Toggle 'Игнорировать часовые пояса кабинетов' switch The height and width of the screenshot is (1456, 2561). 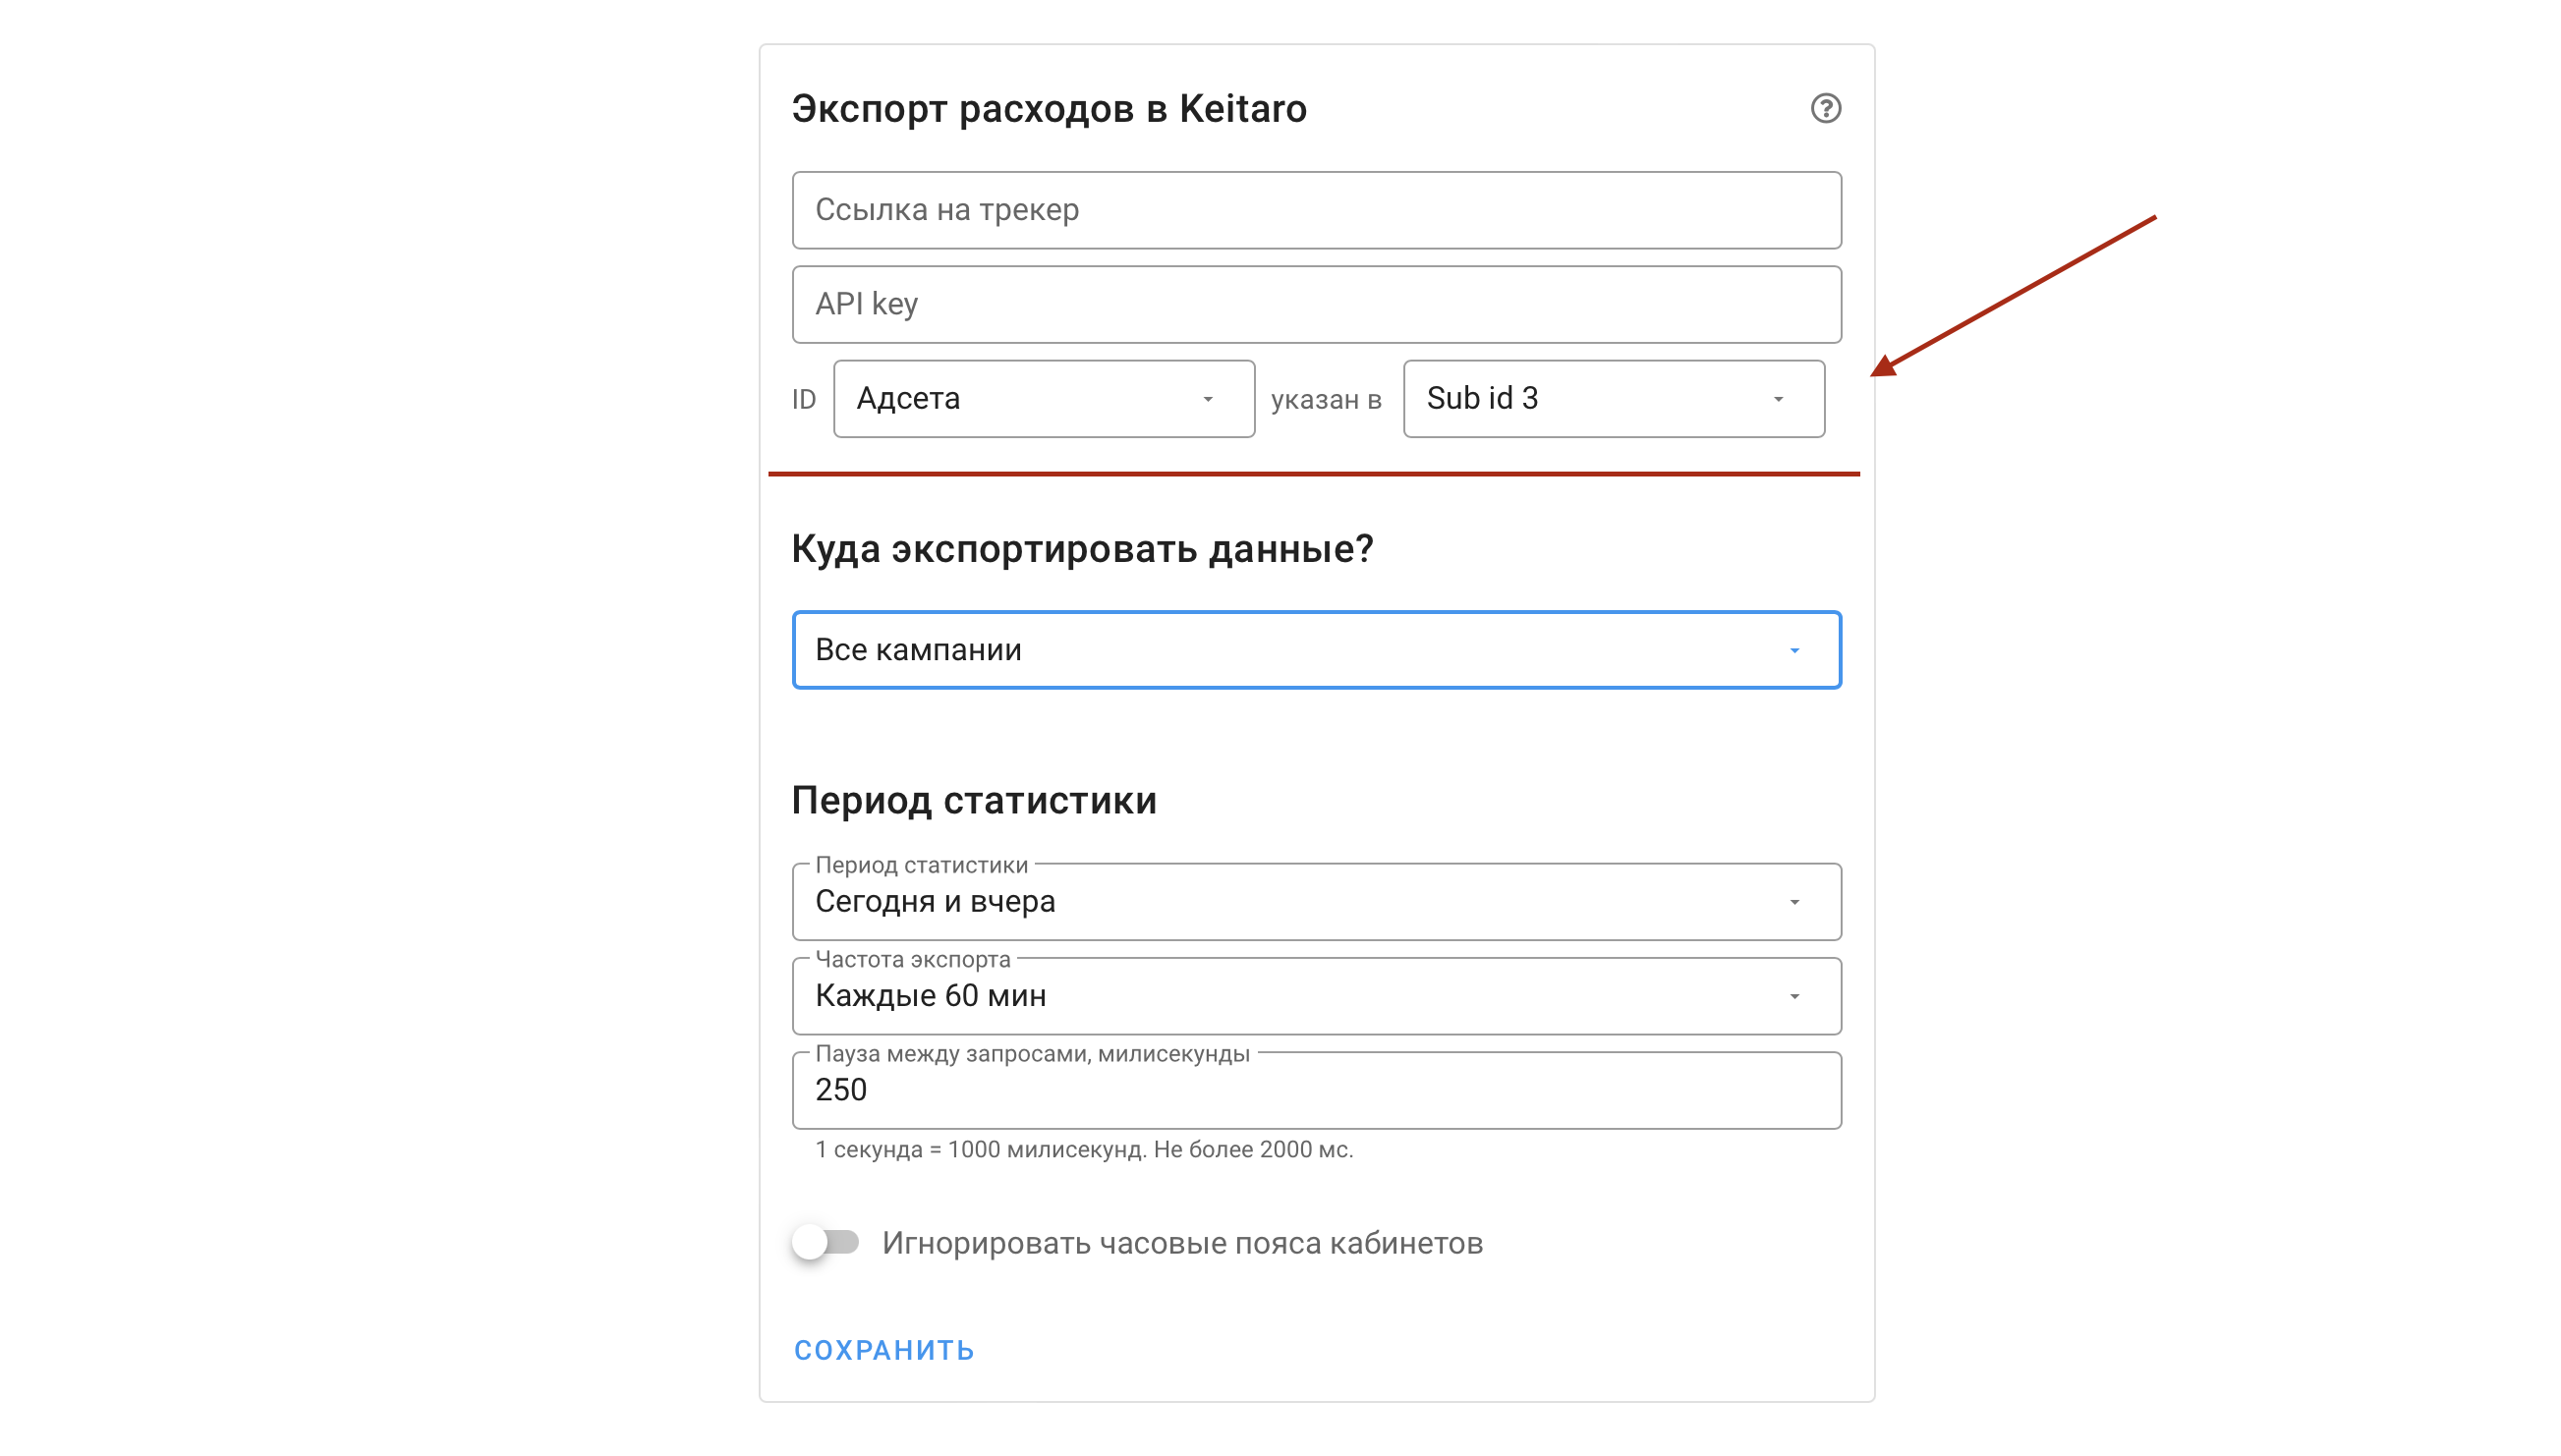pyautogui.click(x=825, y=1242)
